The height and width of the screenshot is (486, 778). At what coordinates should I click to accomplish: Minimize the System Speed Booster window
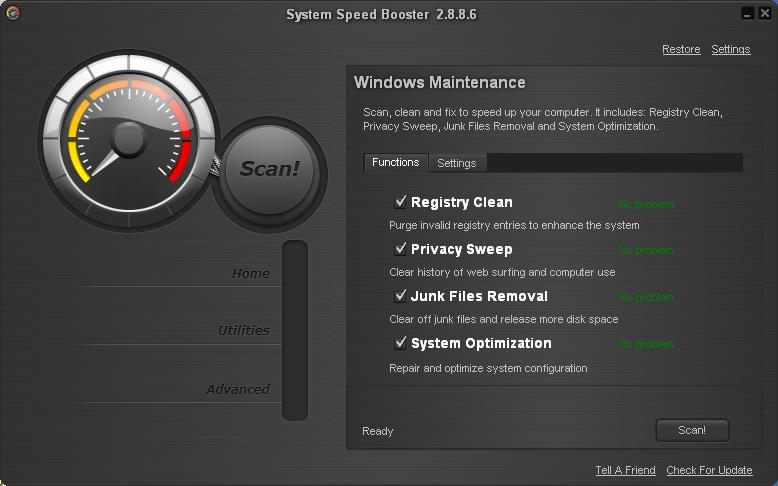[748, 13]
